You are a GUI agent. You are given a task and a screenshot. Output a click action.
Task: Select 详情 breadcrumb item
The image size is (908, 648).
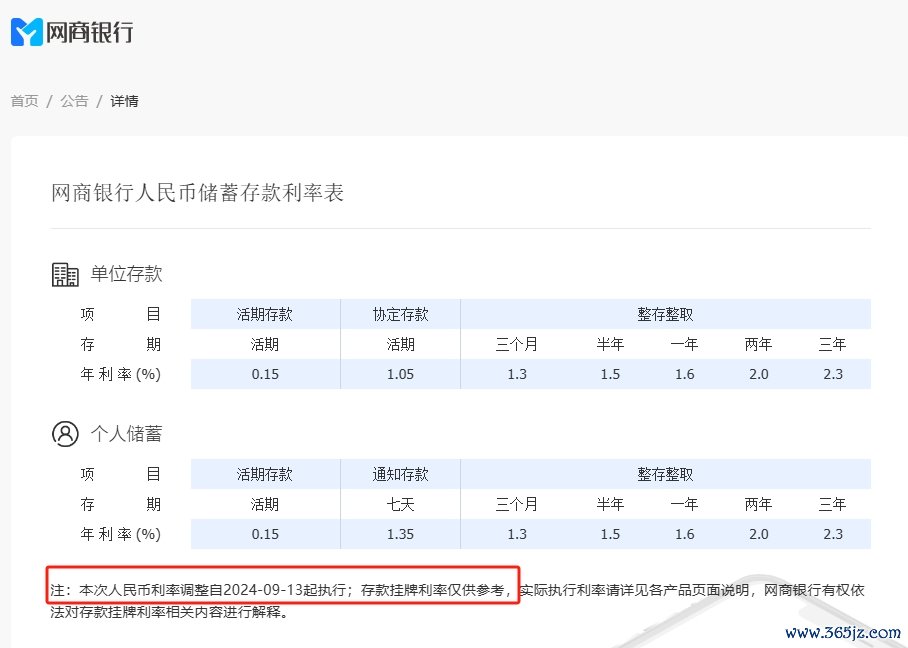click(x=124, y=101)
